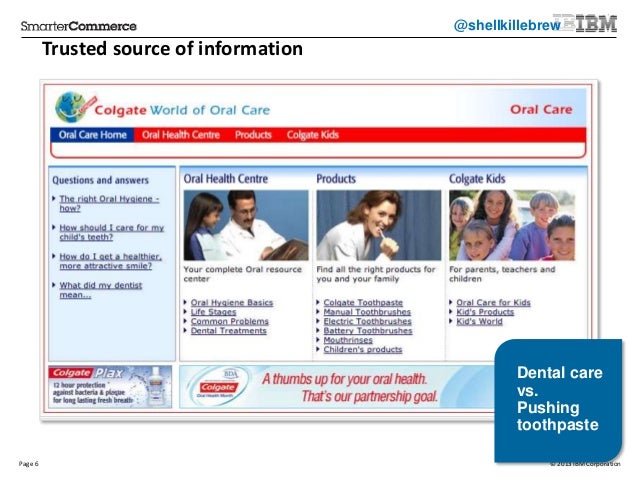638x479 pixels.
Task: Click the 'Oral Health Centre' column heading
Action: point(225,179)
